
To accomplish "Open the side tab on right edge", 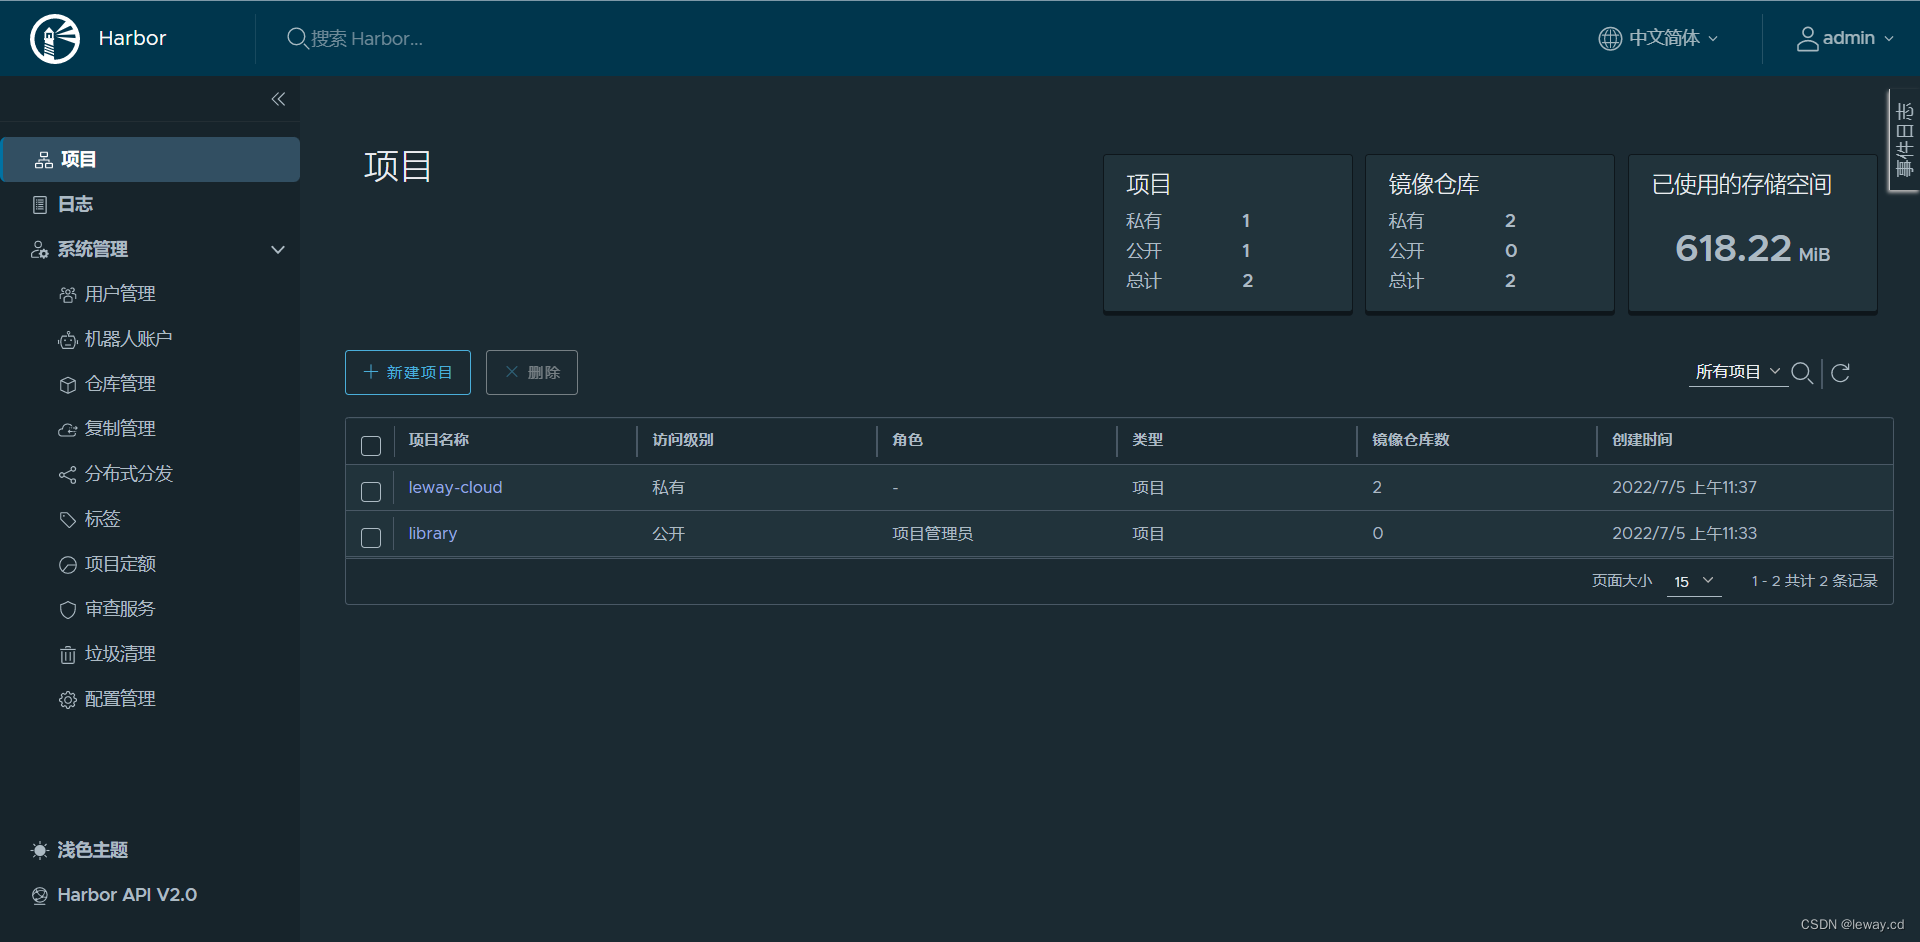I will [1903, 141].
